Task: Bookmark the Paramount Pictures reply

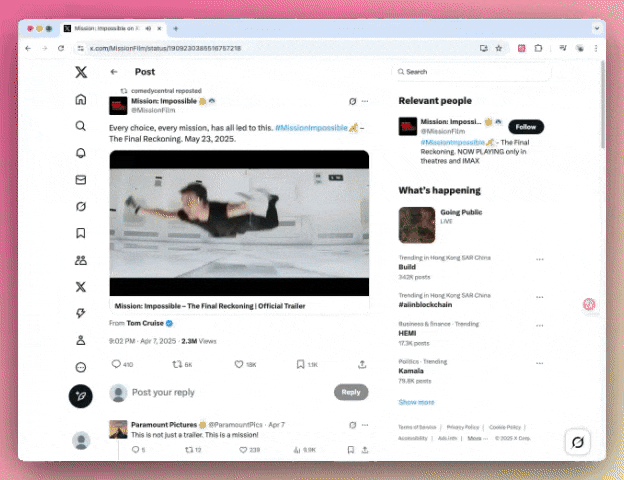Action: coord(351,450)
